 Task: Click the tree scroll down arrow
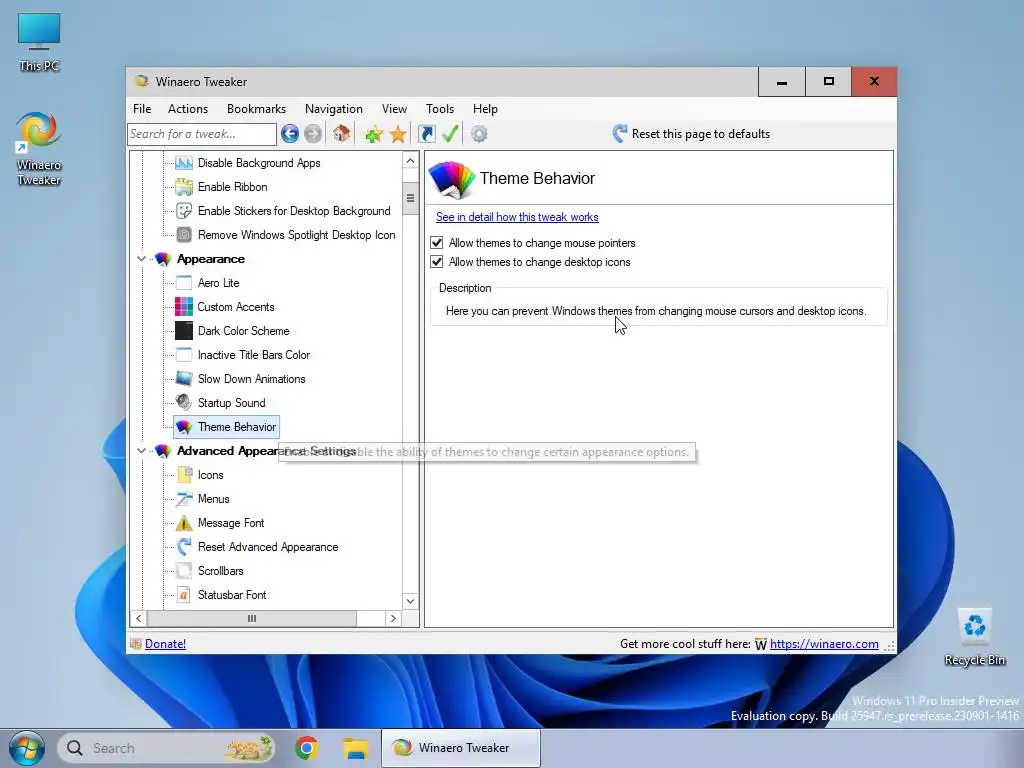tap(410, 601)
